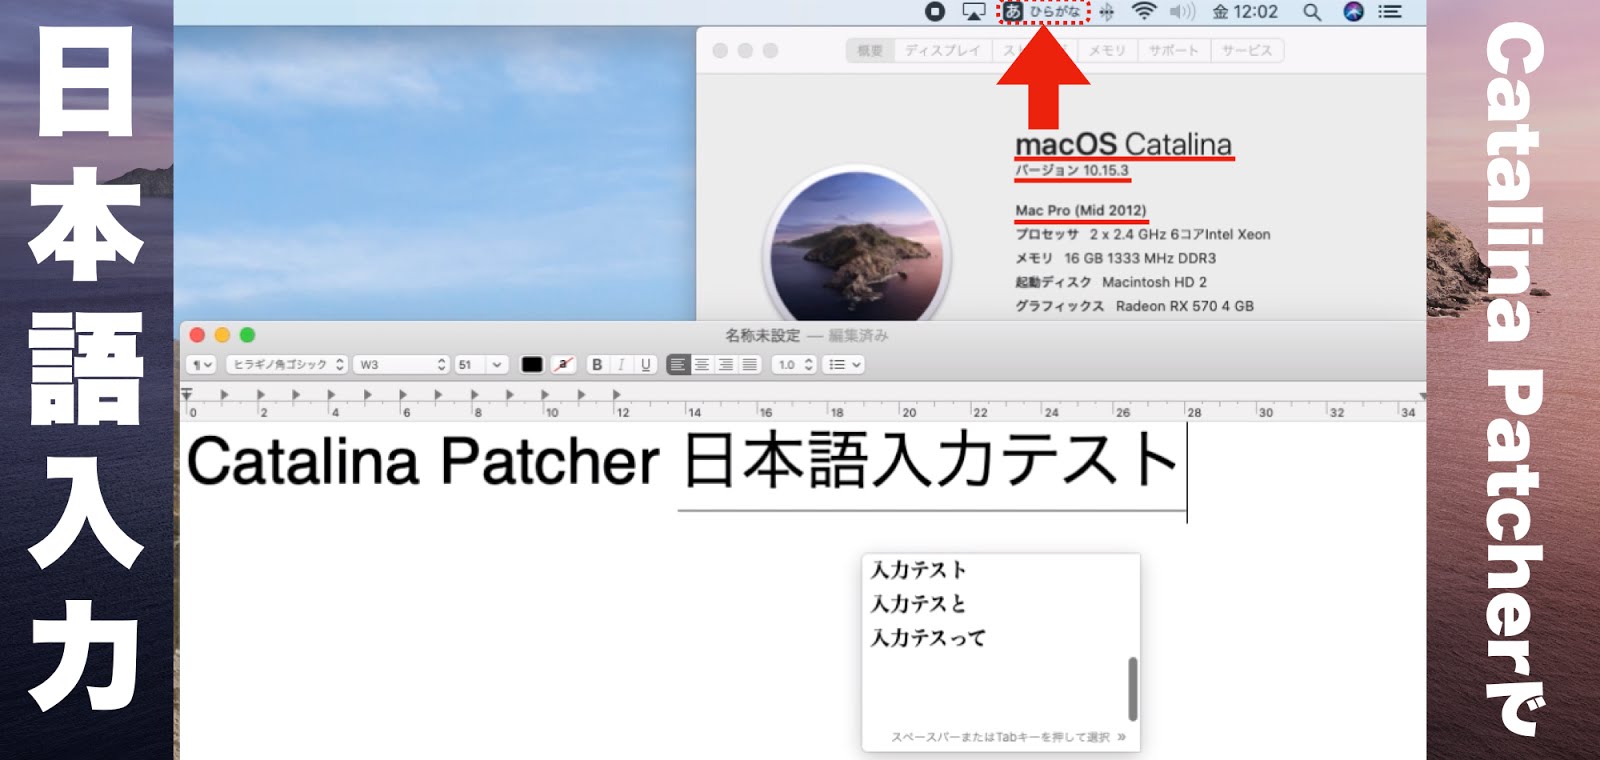Switch to the サービス tab
The width and height of the screenshot is (1600, 760).
pyautogui.click(x=1247, y=50)
